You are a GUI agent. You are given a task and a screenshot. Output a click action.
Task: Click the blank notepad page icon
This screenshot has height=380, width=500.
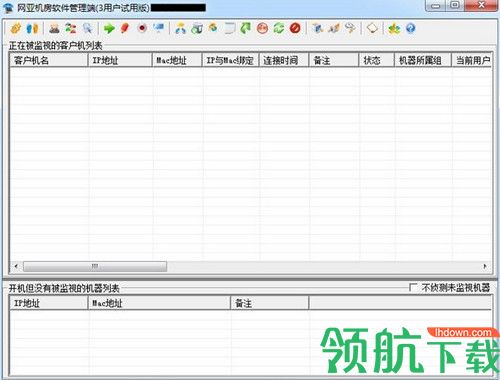[229, 28]
